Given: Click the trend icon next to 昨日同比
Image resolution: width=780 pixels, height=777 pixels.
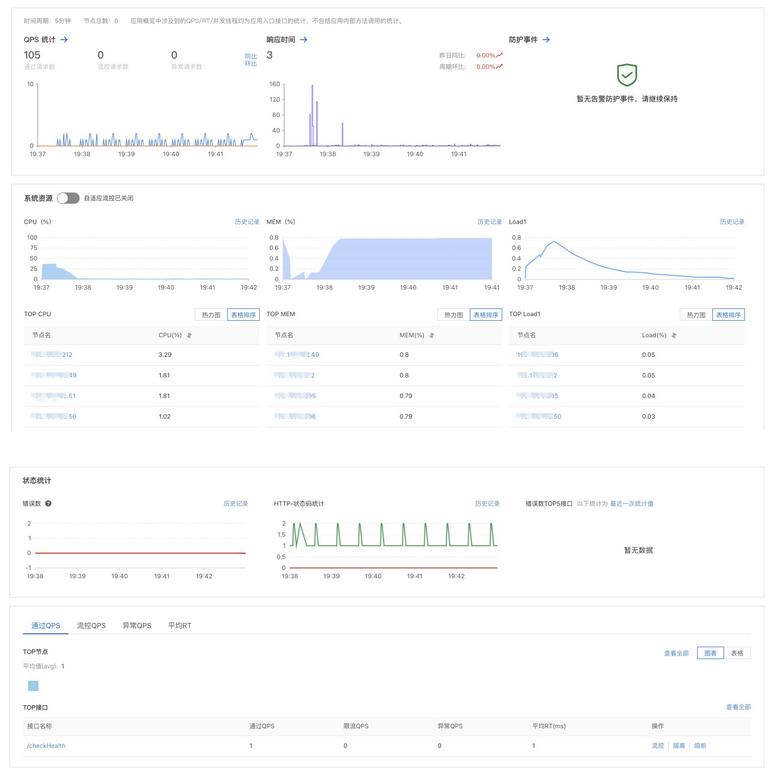Looking at the screenshot, I should (499, 55).
